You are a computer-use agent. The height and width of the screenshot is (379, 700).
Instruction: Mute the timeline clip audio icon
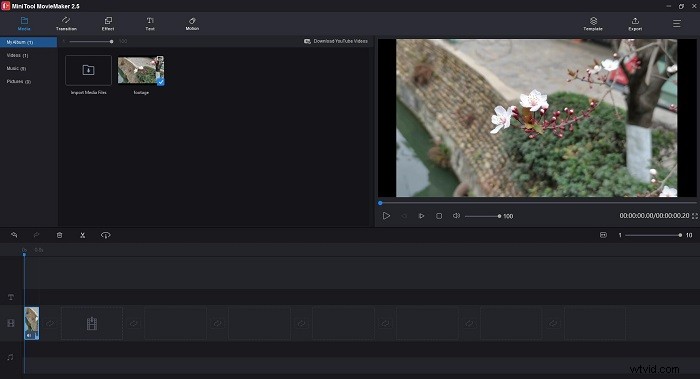pos(29,335)
